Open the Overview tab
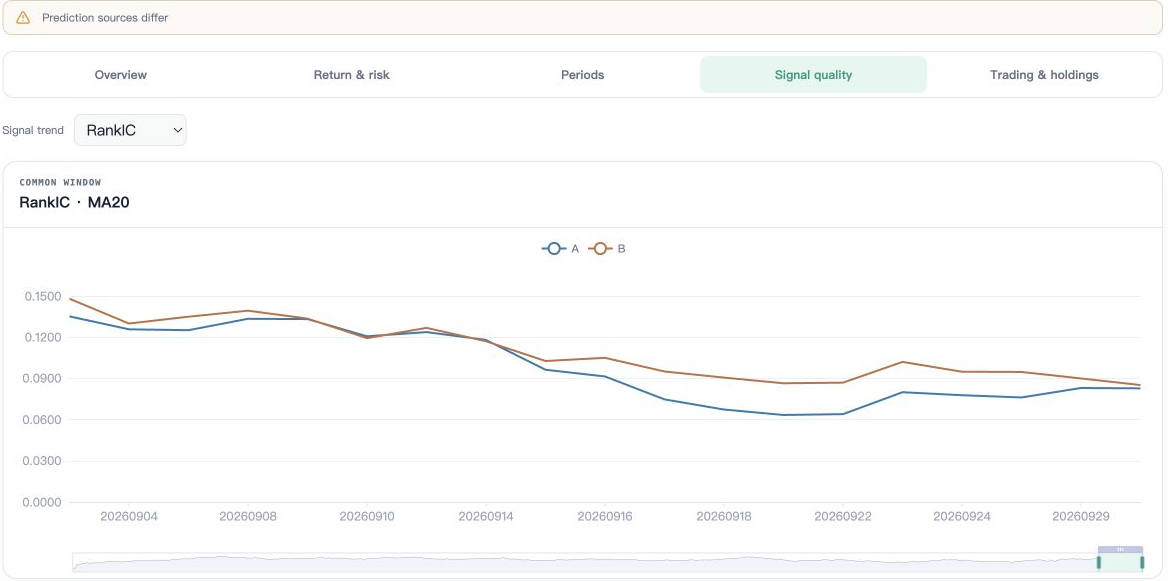This screenshot has height=581, width=1168. click(121, 74)
